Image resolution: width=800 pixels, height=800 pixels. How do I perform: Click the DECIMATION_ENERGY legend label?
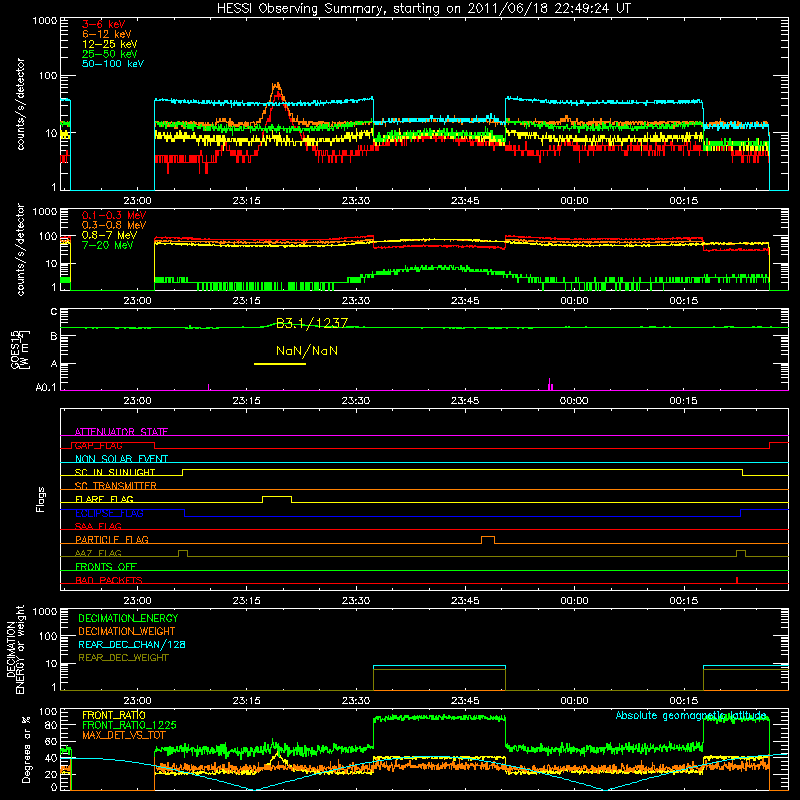(x=128, y=618)
